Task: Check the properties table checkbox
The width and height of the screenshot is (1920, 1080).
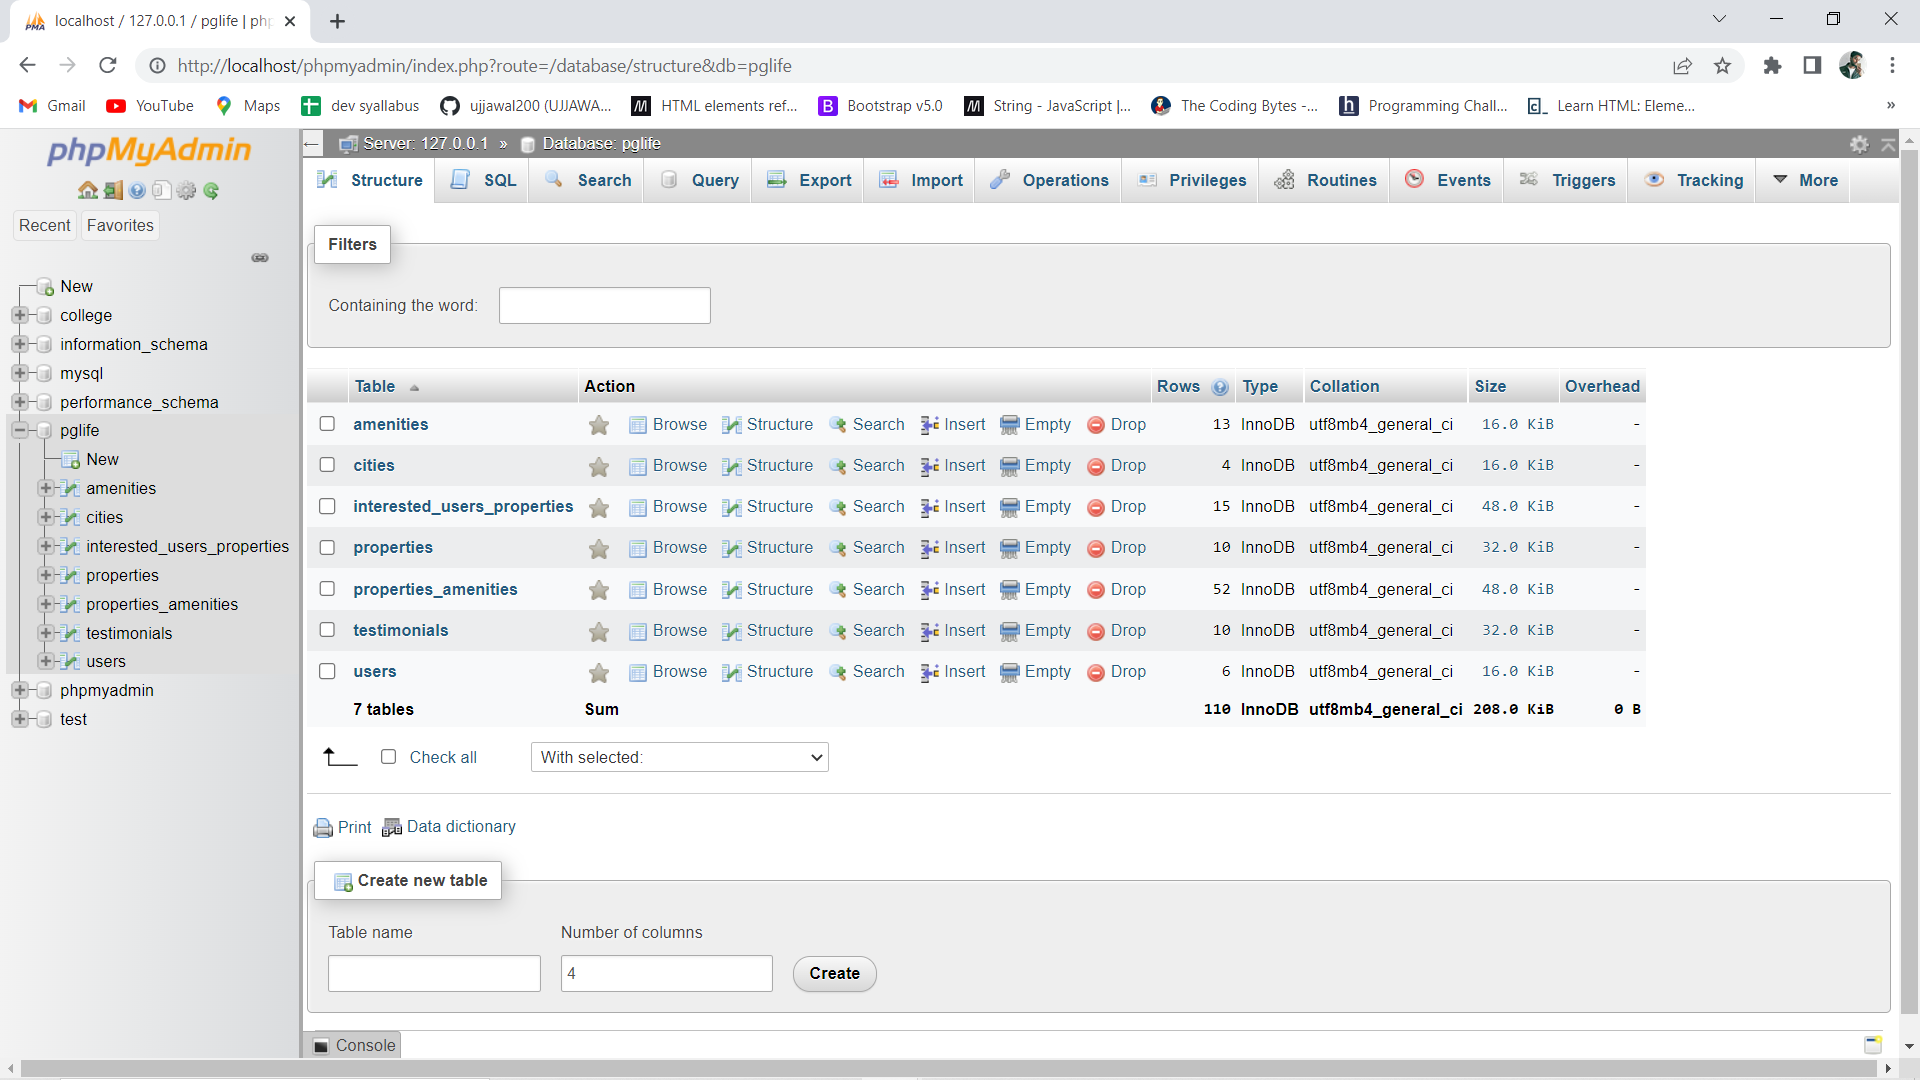Action: coord(327,548)
